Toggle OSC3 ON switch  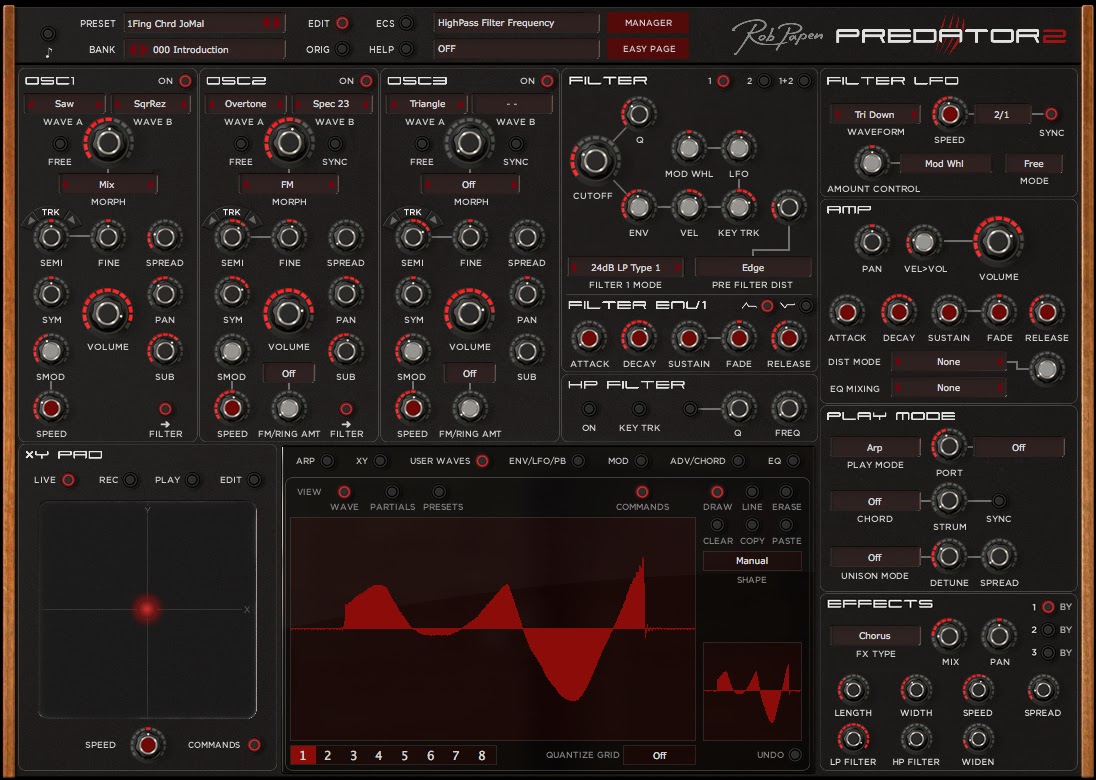(x=547, y=81)
